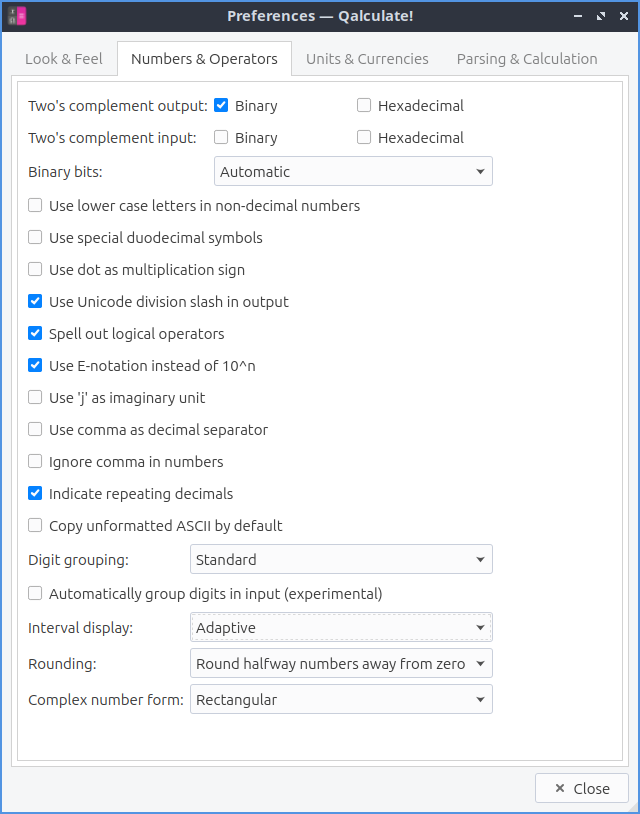The height and width of the screenshot is (814, 640).
Task: Go to Parsing & Calculation tab
Action: (527, 59)
